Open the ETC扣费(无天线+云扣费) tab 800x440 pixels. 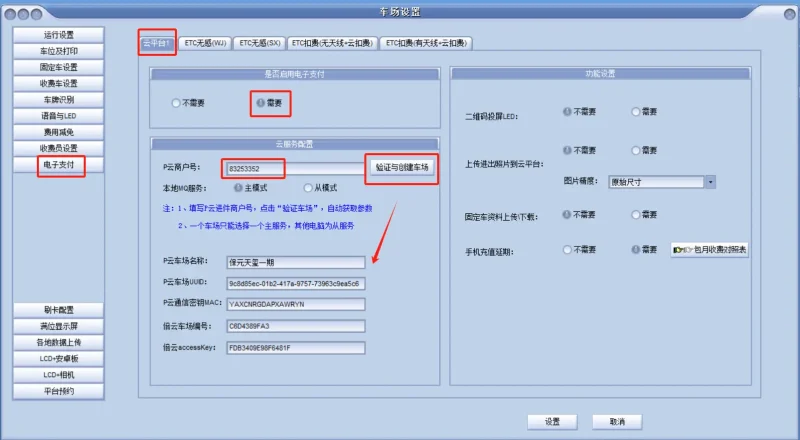click(332, 43)
